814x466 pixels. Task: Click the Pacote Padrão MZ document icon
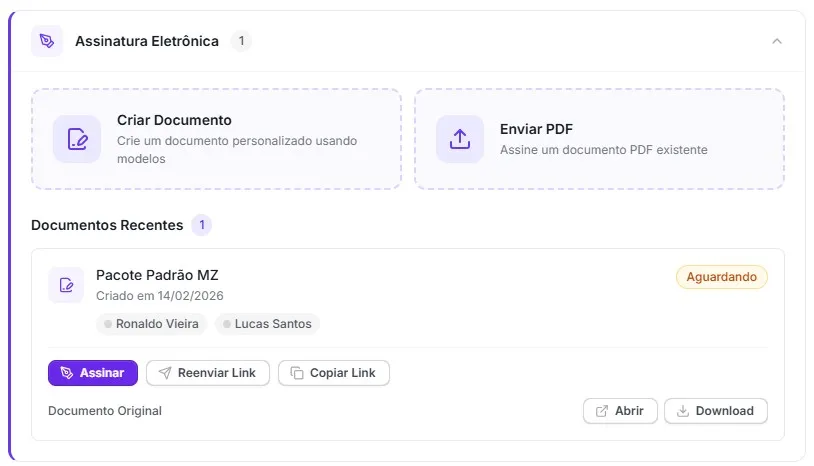pyautogui.click(x=66, y=285)
